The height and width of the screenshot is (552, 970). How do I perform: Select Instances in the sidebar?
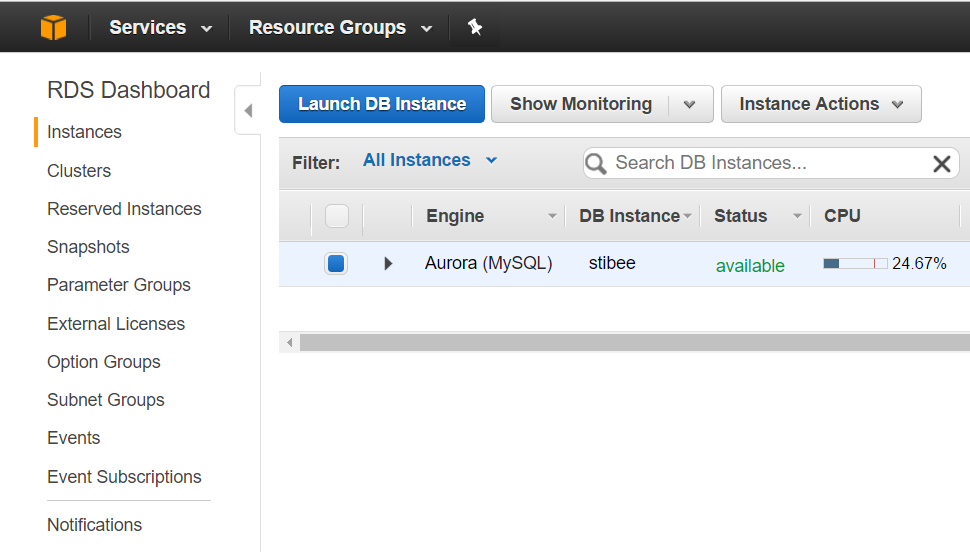84,132
